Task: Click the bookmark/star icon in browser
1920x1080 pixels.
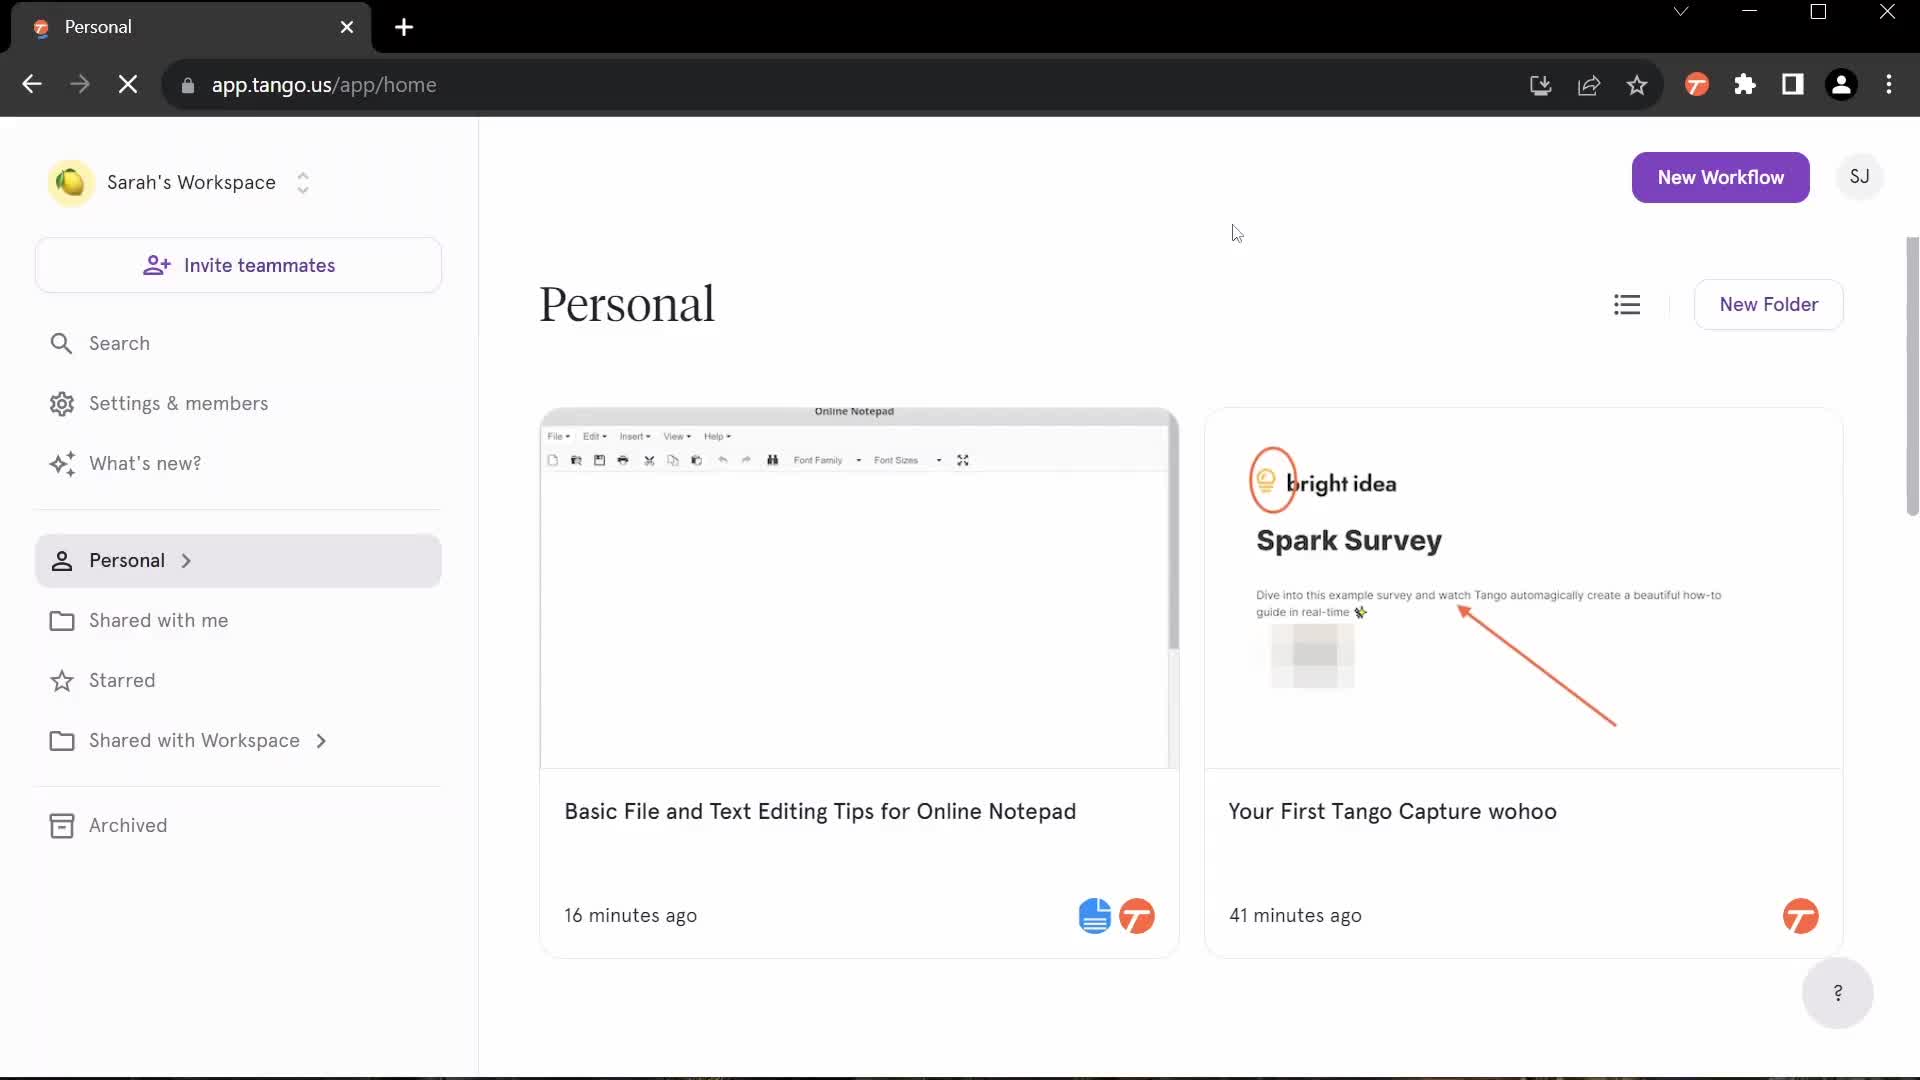Action: [1638, 84]
